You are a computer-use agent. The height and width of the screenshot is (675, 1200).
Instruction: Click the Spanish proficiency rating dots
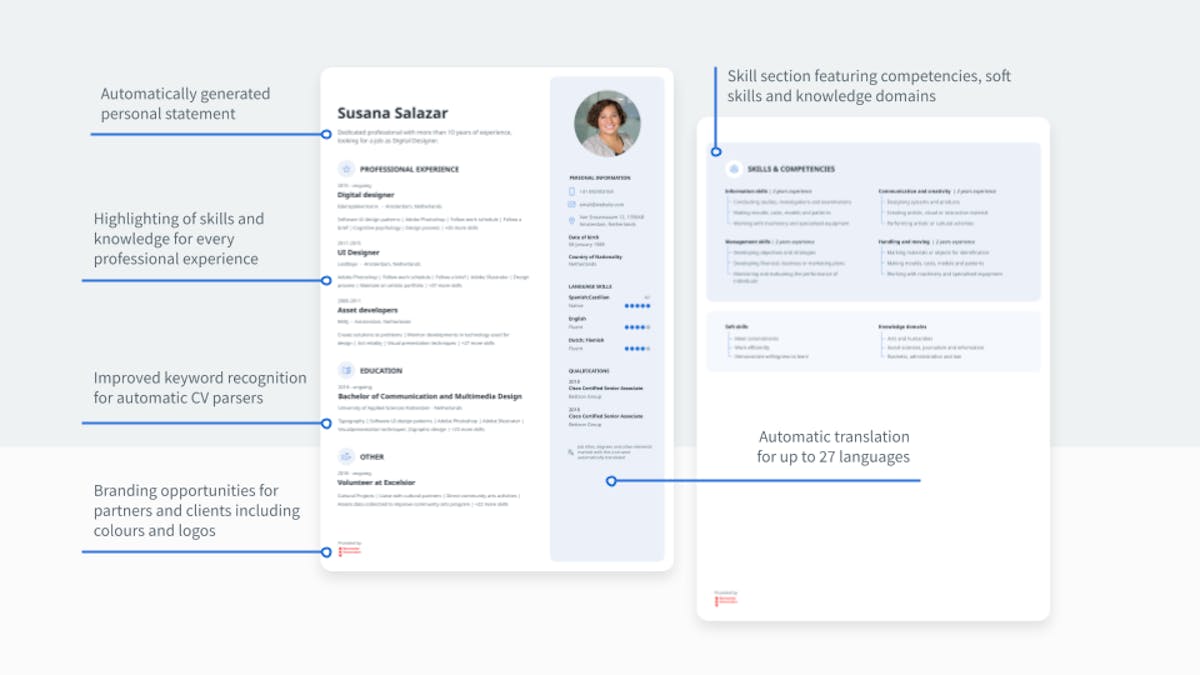click(637, 305)
